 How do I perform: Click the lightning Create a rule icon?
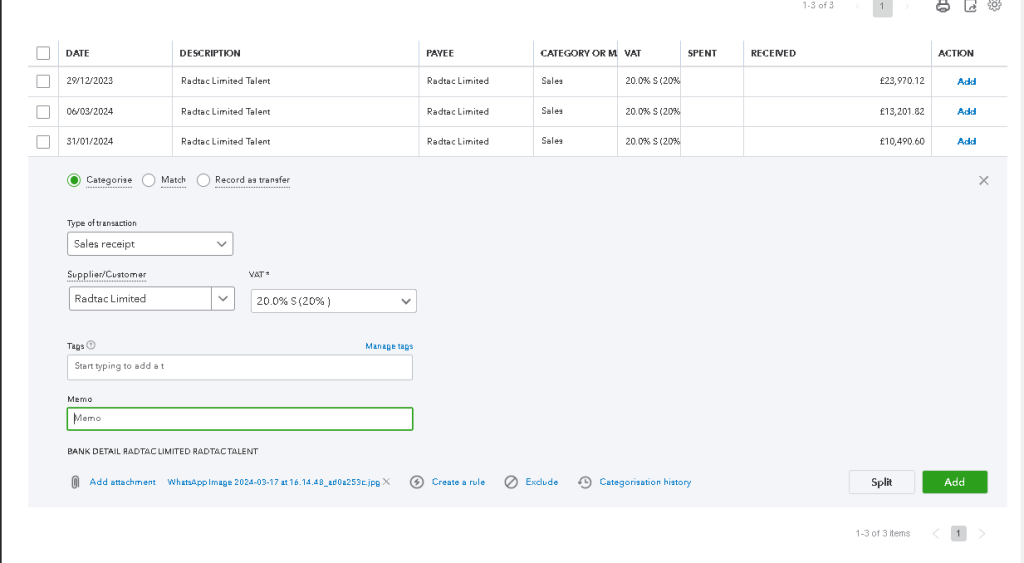pyautogui.click(x=417, y=482)
